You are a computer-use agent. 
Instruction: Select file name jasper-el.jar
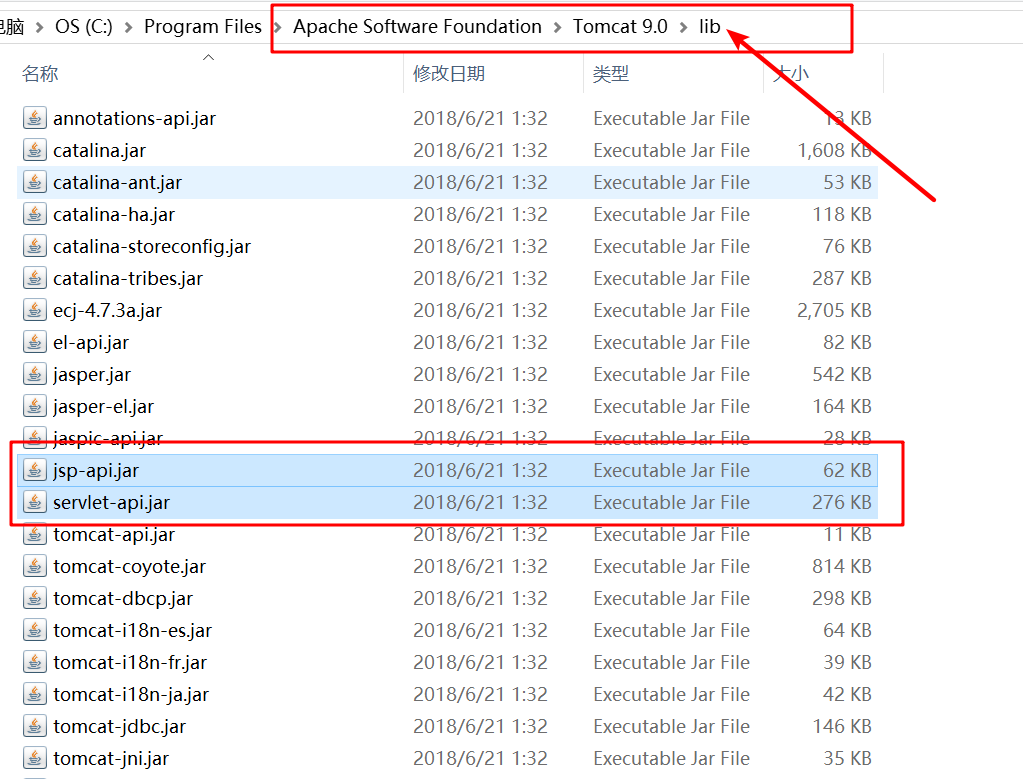click(103, 406)
